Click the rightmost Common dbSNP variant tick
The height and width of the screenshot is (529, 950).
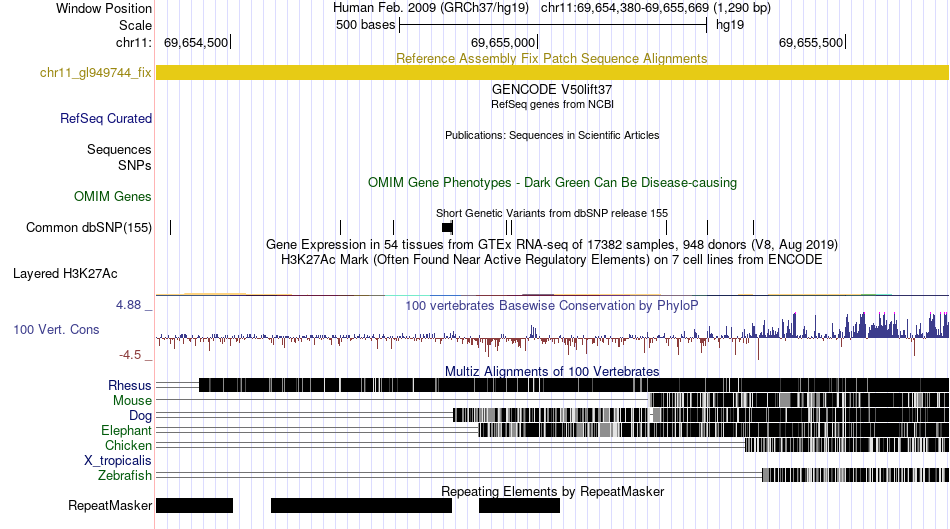pyautogui.click(x=753, y=227)
